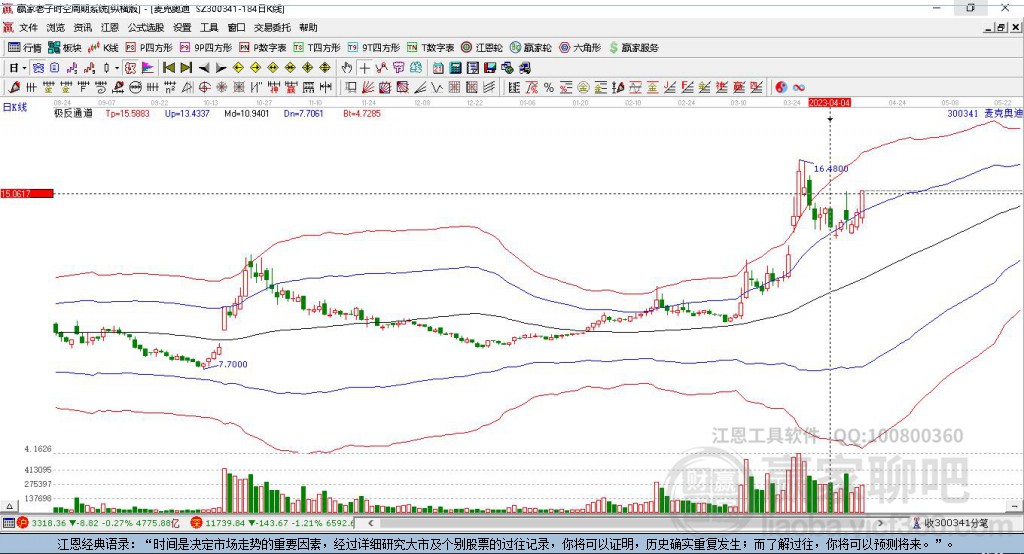Open the 行情 market quotes view

click(25, 48)
